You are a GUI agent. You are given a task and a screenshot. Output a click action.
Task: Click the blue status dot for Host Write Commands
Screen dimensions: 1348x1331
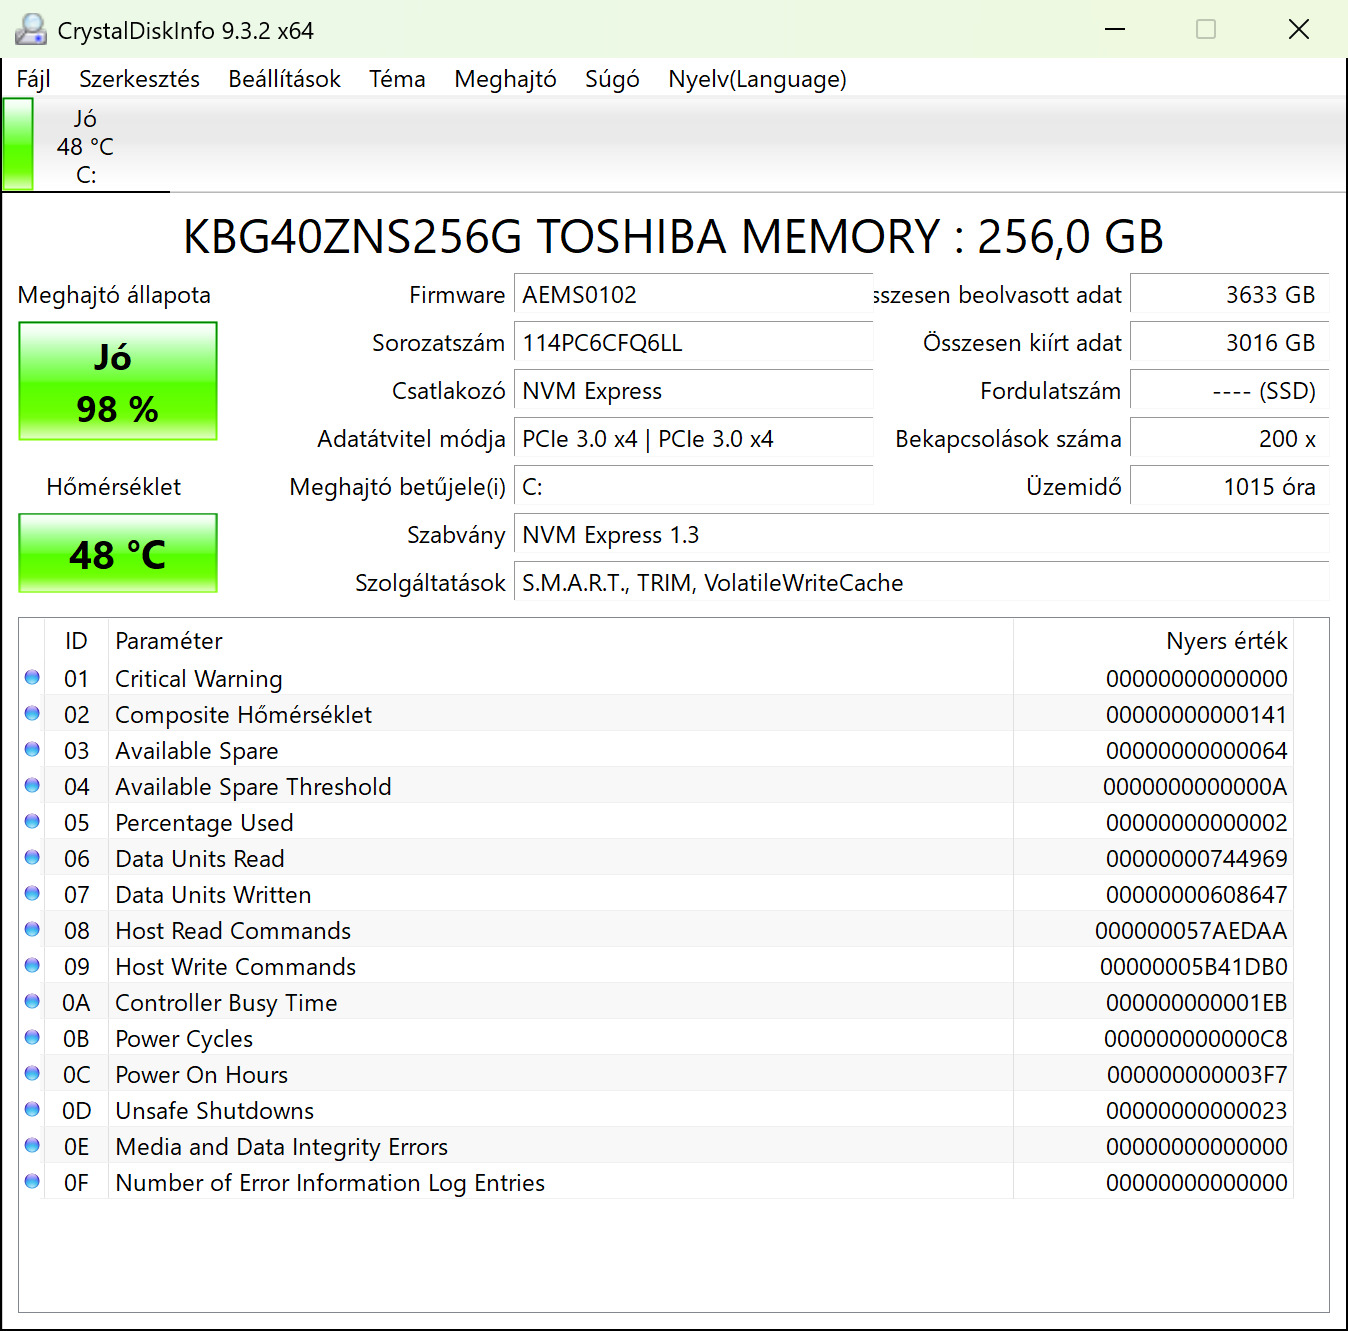coord(32,966)
